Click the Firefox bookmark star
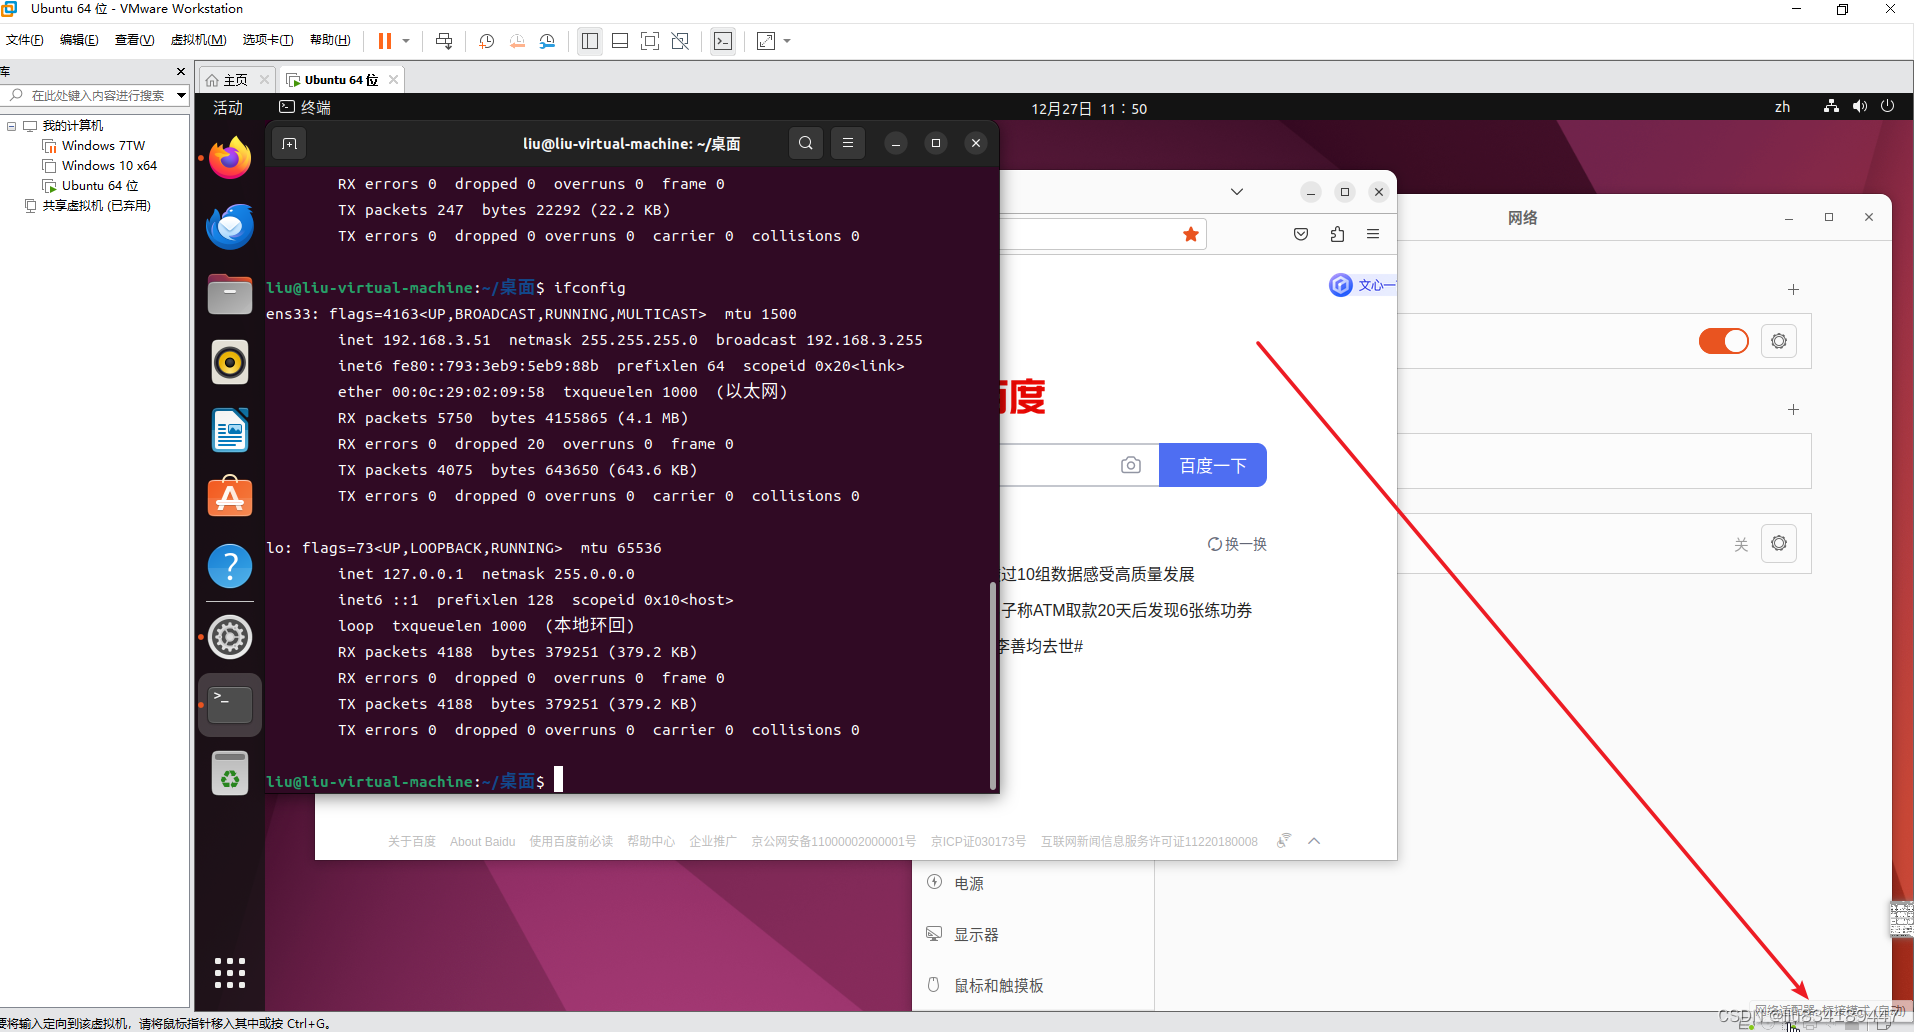 [x=1190, y=234]
